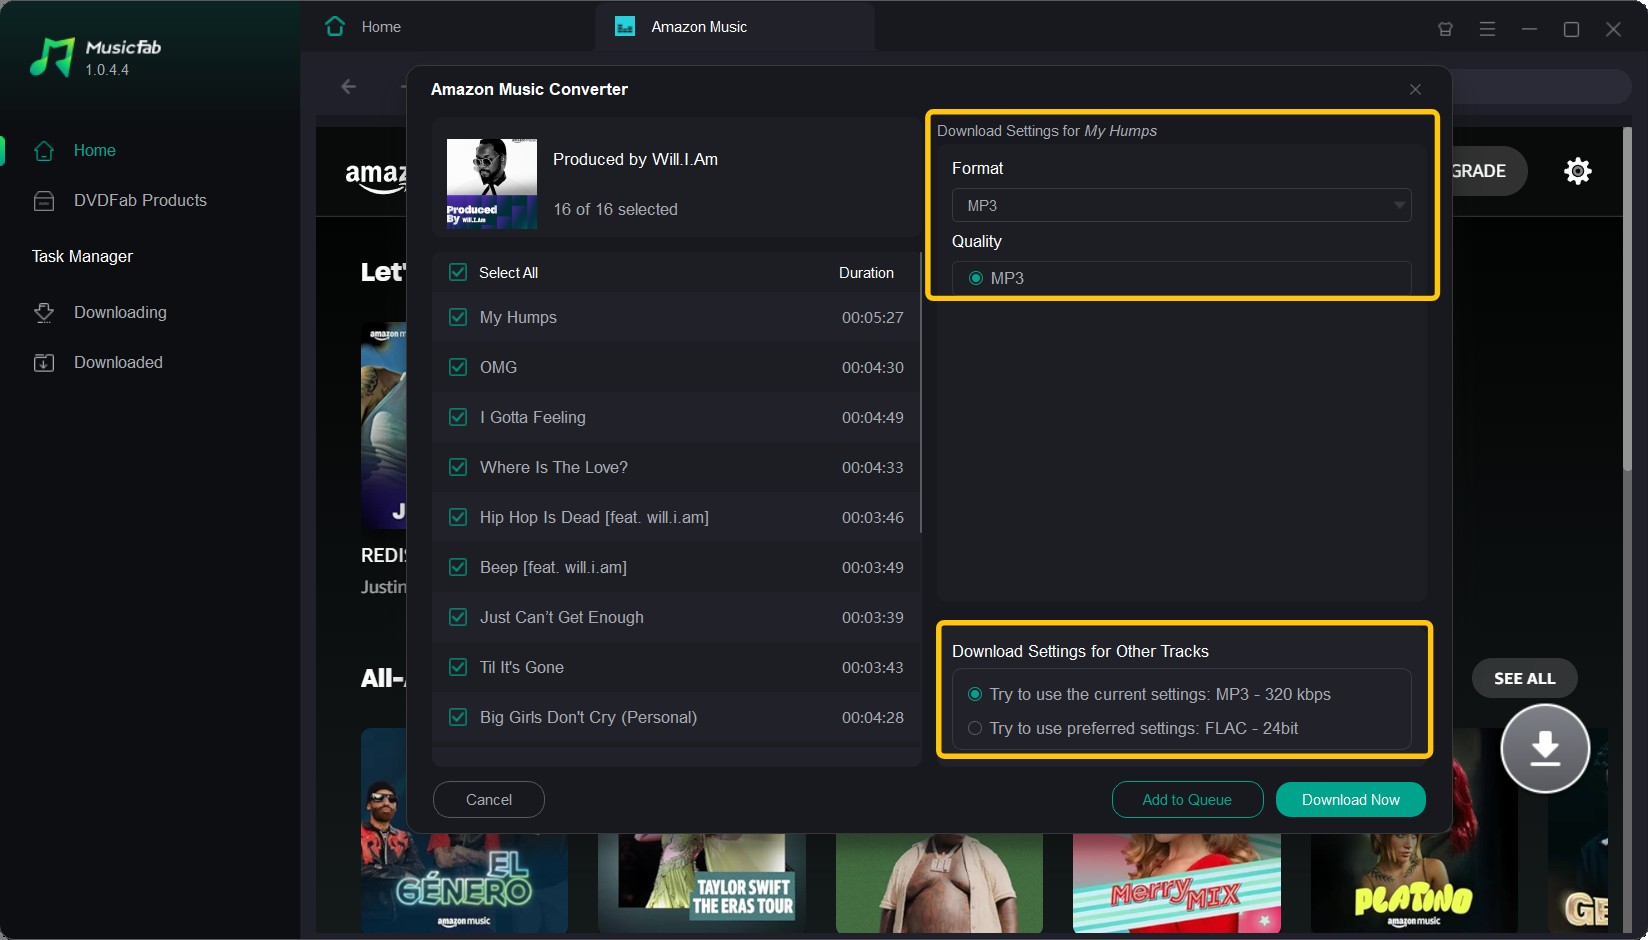Click the Produced by Will.I.Am album thumbnail
Screen dimensions: 1648x940
coord(491,183)
